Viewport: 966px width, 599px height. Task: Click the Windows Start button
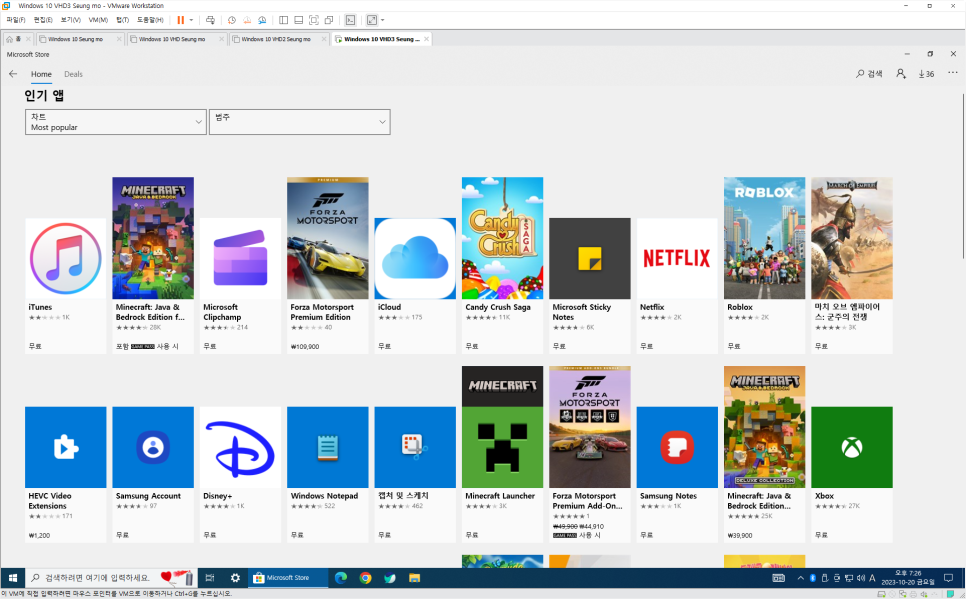(x=12, y=578)
